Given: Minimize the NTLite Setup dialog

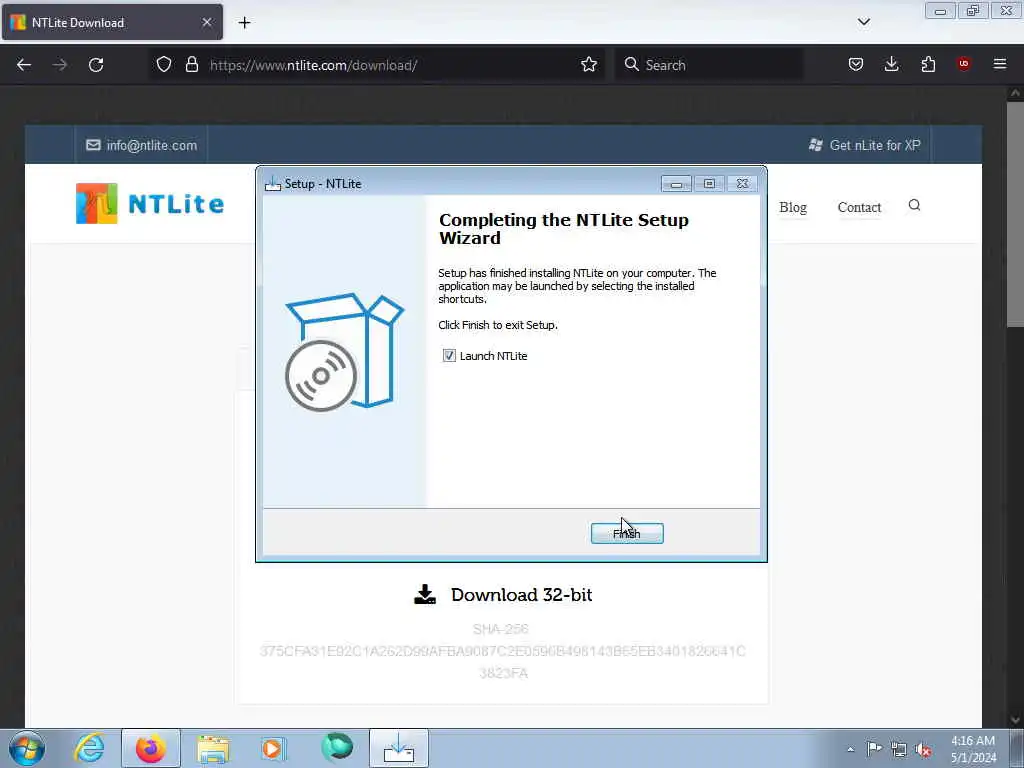Looking at the screenshot, I should [x=676, y=184].
